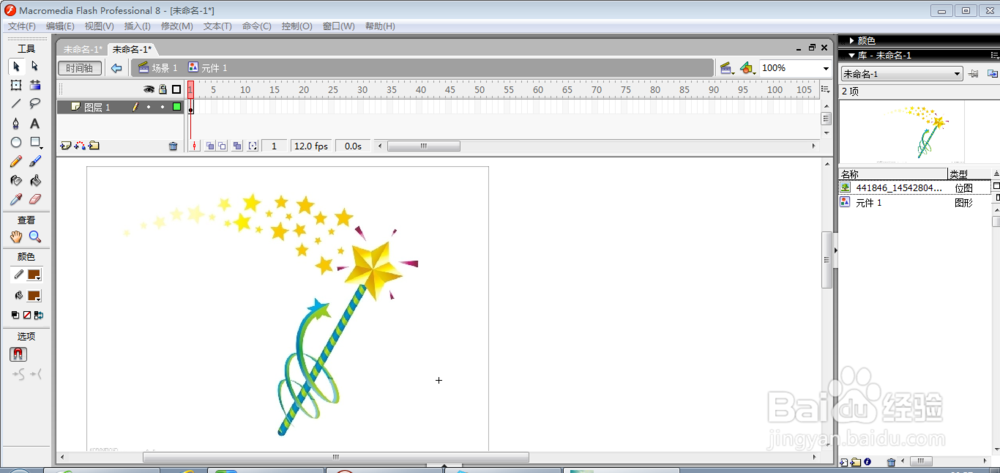
Task: Open the 文件(F) menu
Action: point(22,26)
